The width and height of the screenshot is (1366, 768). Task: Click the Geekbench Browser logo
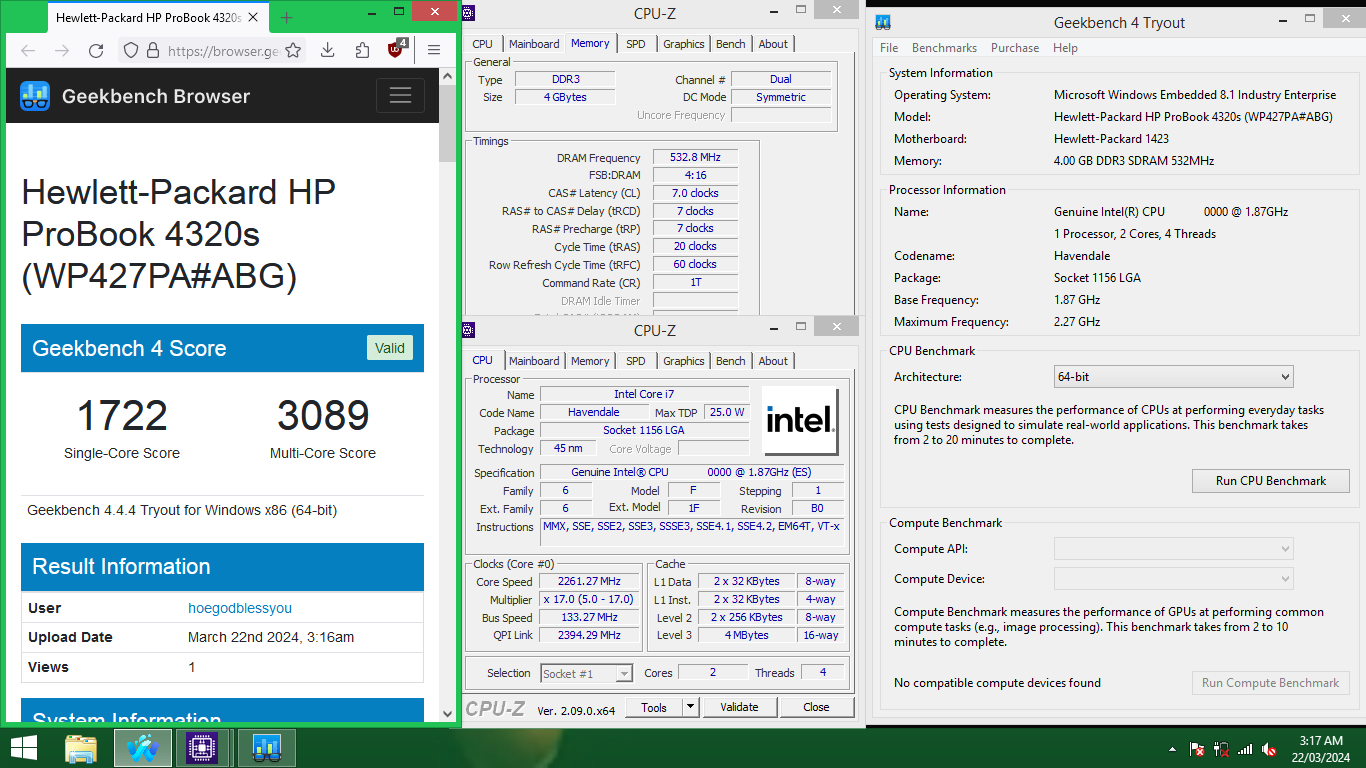(35, 96)
